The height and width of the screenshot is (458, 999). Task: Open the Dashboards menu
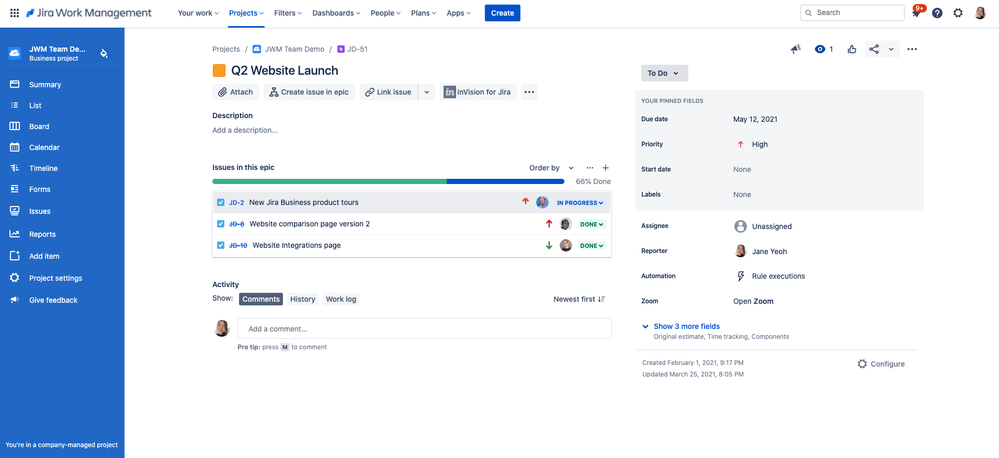coord(336,13)
